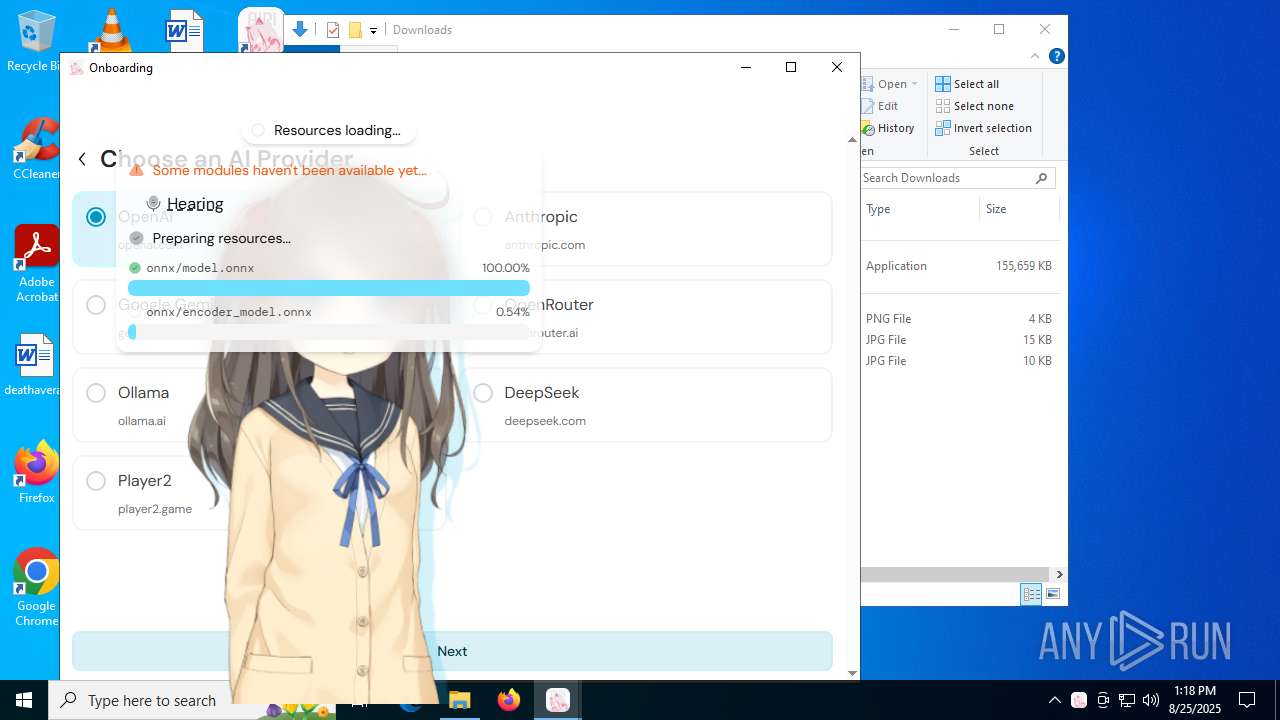Sort by the Type column header
Image resolution: width=1280 pixels, height=720 pixels.
coord(878,209)
